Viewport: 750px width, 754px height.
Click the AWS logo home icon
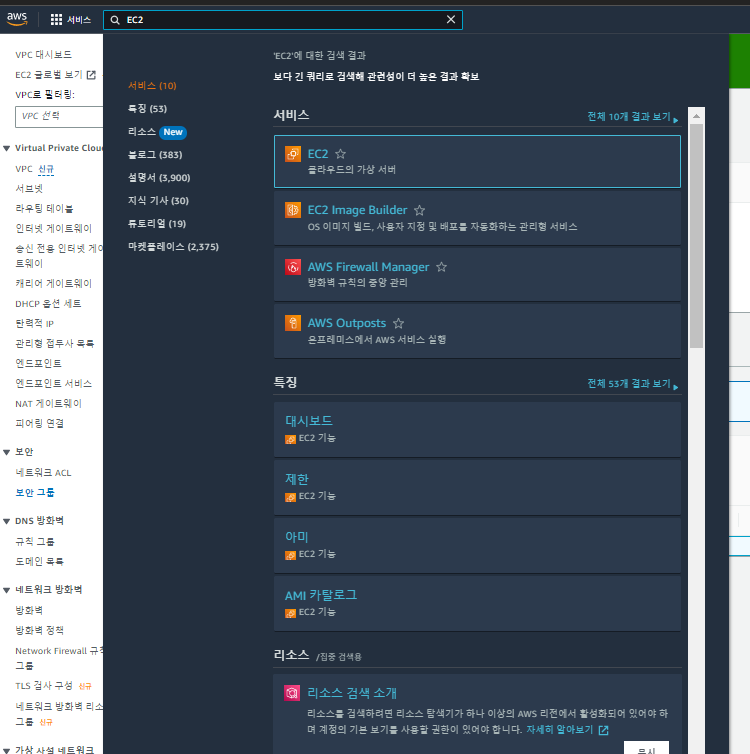[x=17, y=19]
